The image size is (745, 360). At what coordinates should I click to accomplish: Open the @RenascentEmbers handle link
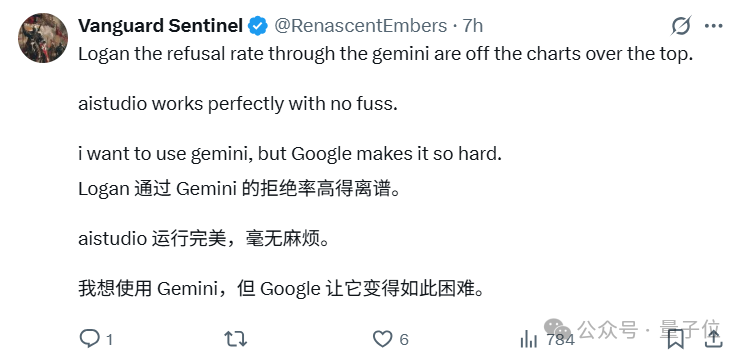(x=361, y=26)
